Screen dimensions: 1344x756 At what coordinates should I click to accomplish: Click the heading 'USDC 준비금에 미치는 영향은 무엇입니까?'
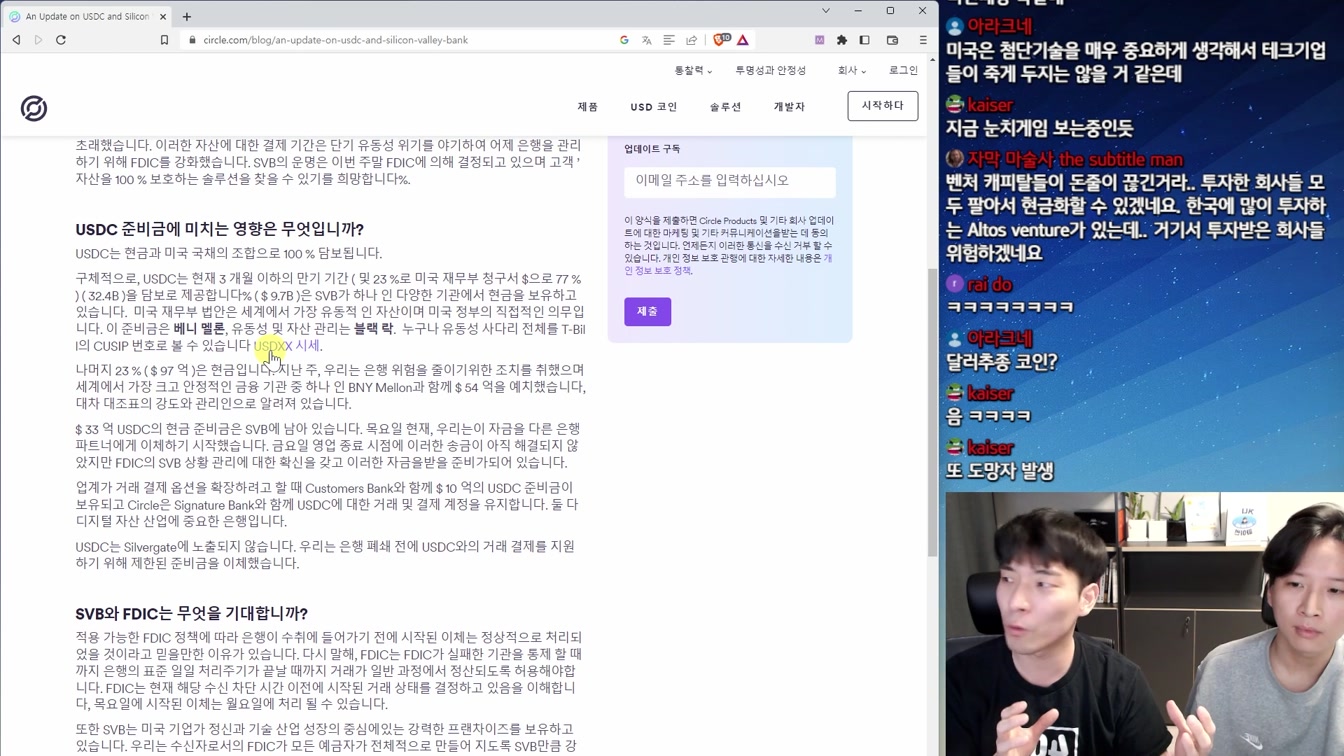pos(220,229)
